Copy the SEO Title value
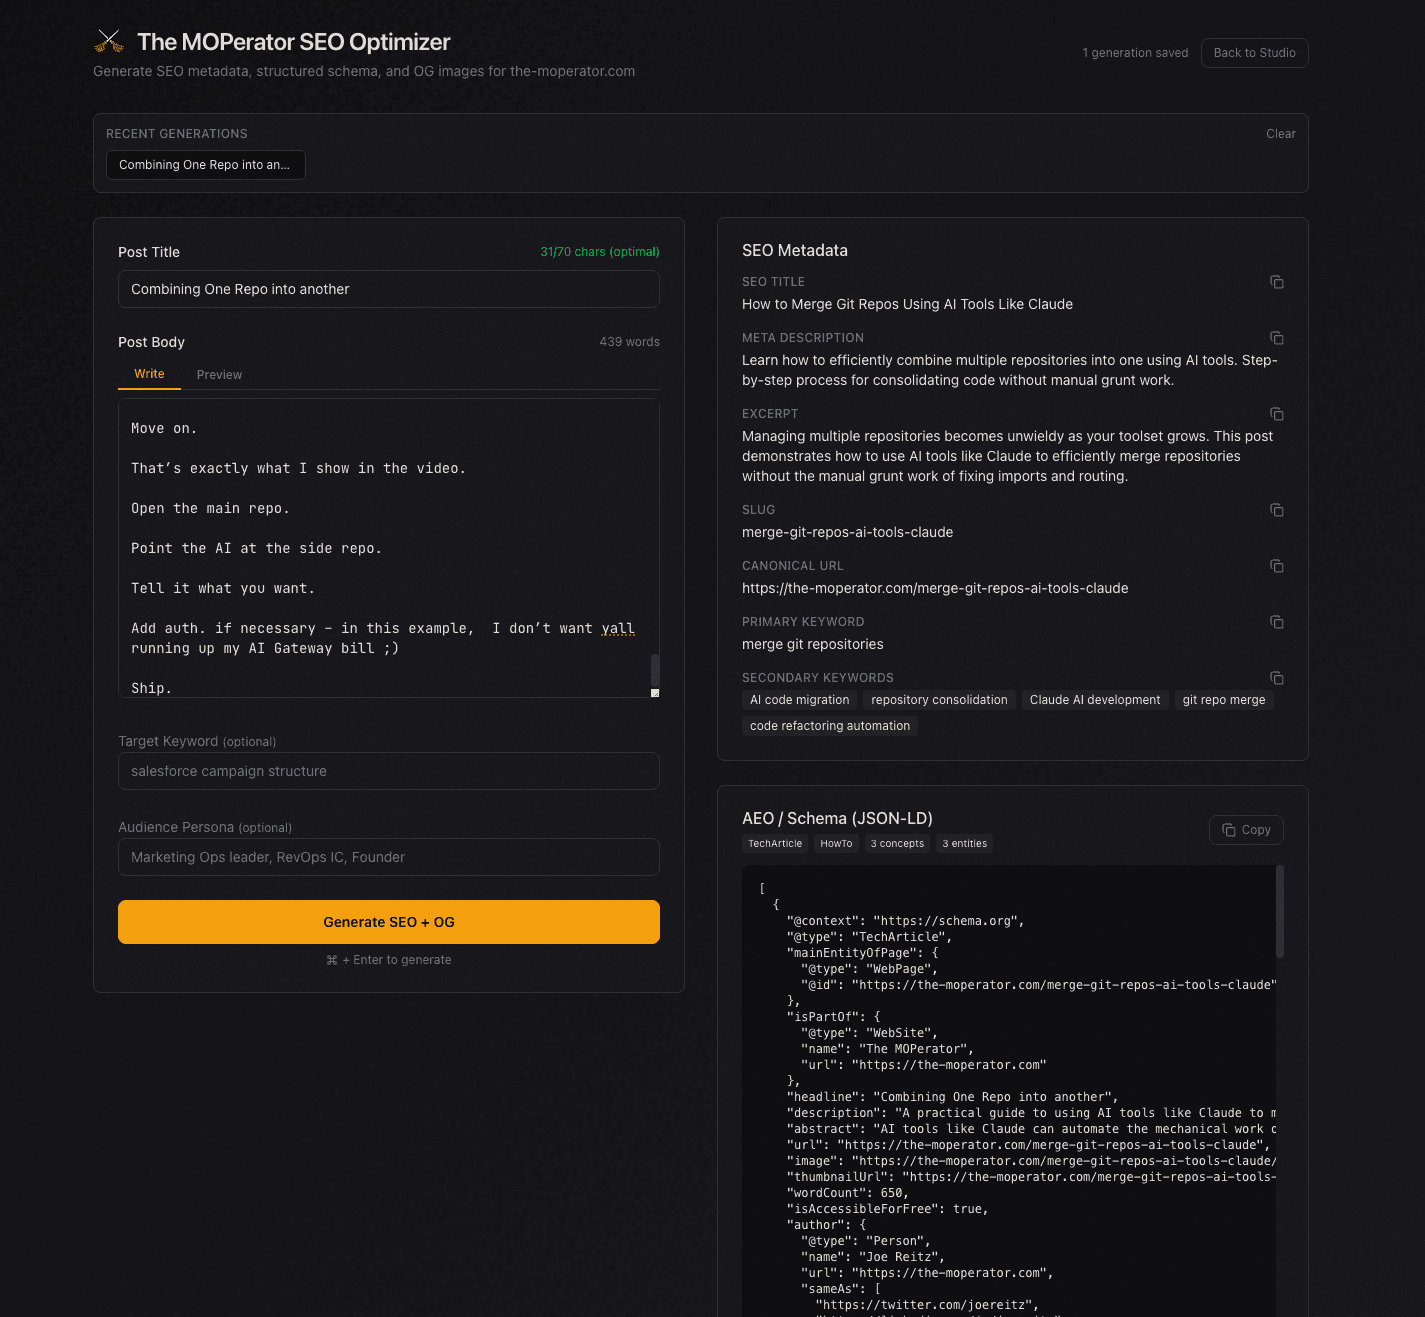Image resolution: width=1425 pixels, height=1317 pixels. tap(1277, 282)
